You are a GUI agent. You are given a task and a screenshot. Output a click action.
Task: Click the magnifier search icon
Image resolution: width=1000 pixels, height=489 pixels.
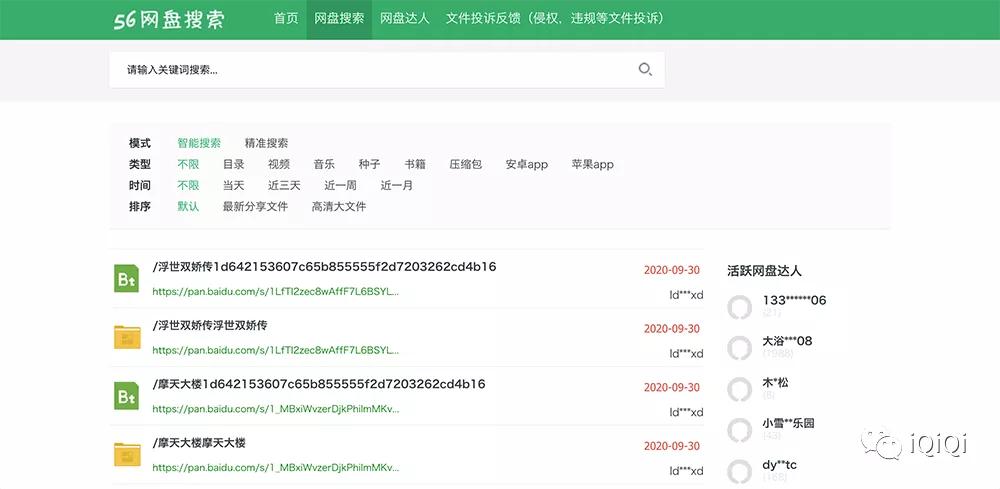coord(645,69)
